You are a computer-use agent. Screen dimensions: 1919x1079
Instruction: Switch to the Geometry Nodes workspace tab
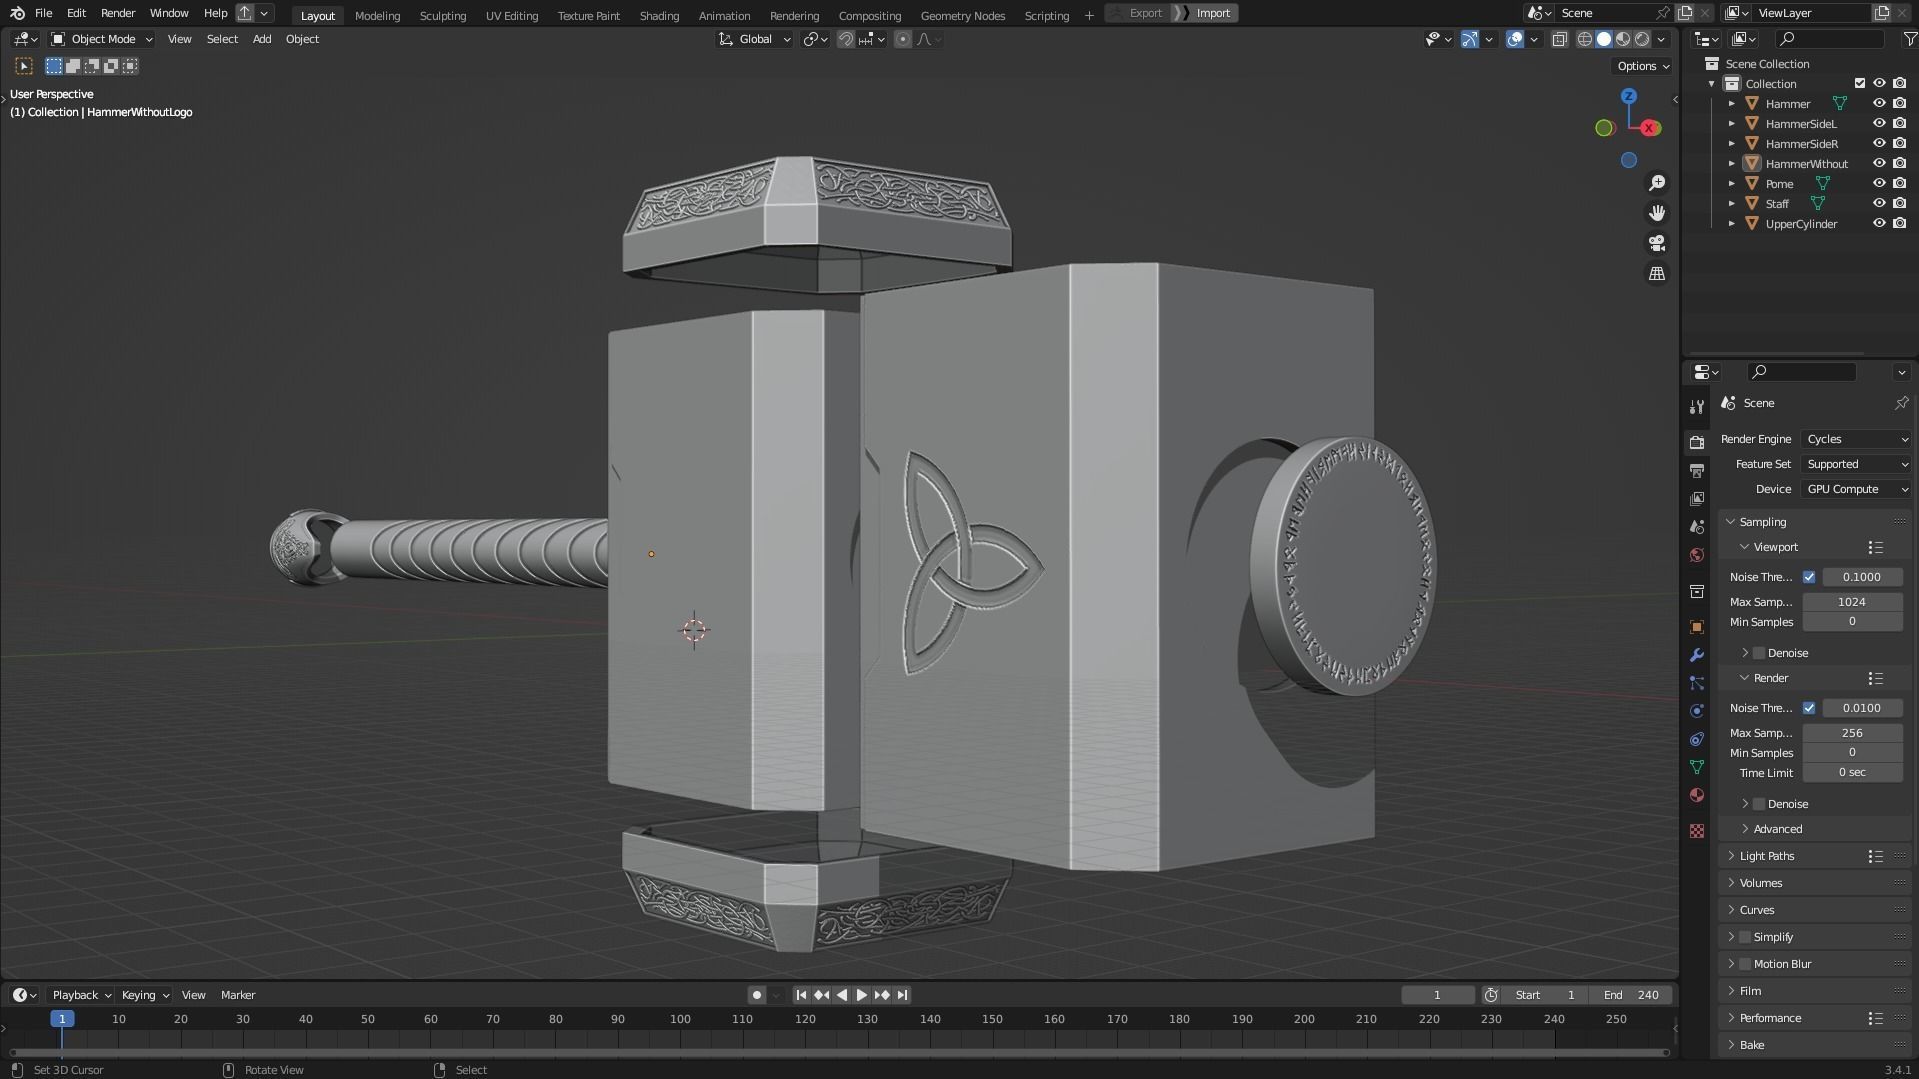coord(962,15)
